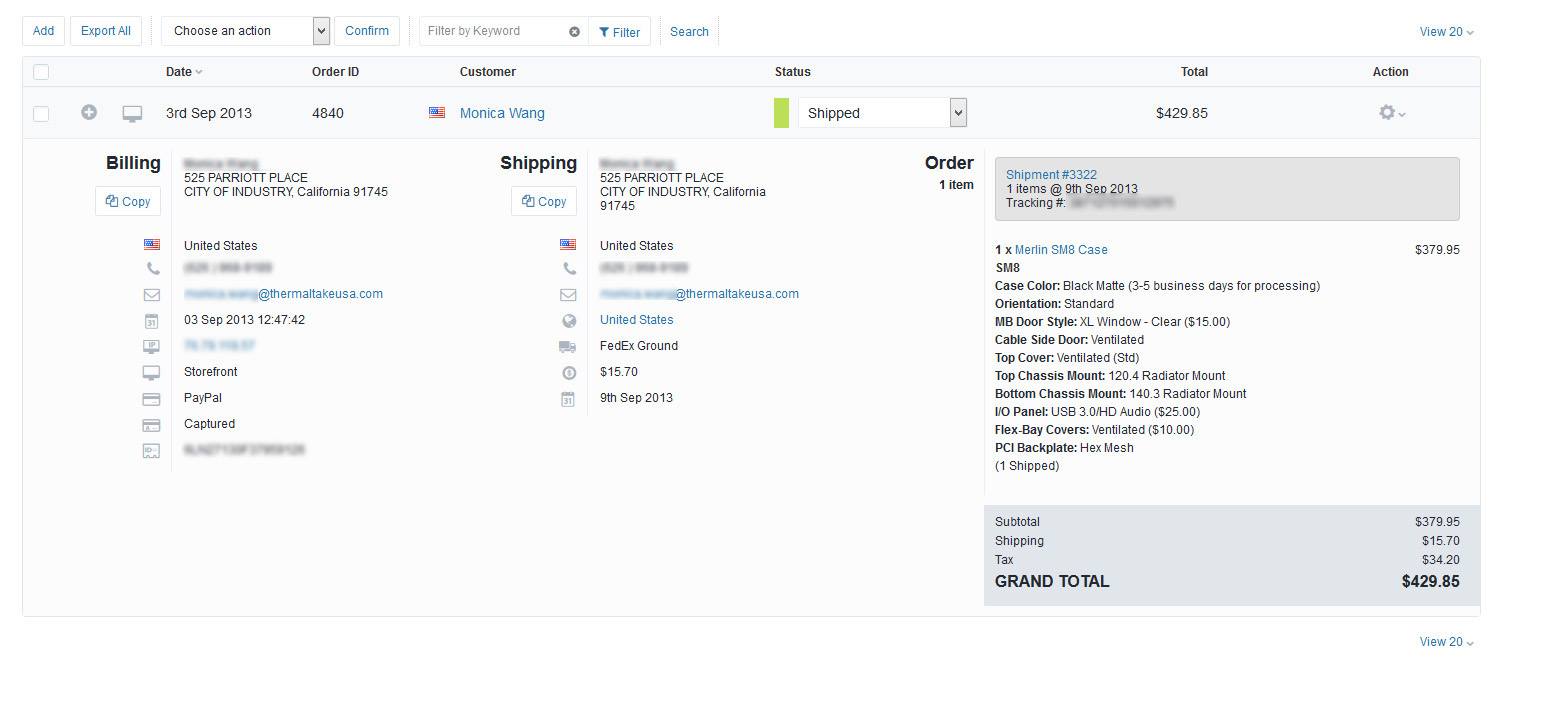Click the Subtotal $379.95 value

[1437, 522]
